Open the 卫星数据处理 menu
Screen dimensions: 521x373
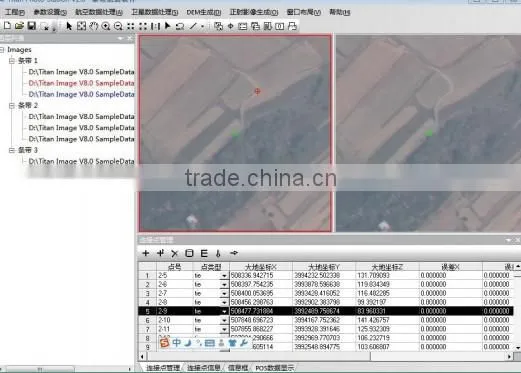[155, 12]
